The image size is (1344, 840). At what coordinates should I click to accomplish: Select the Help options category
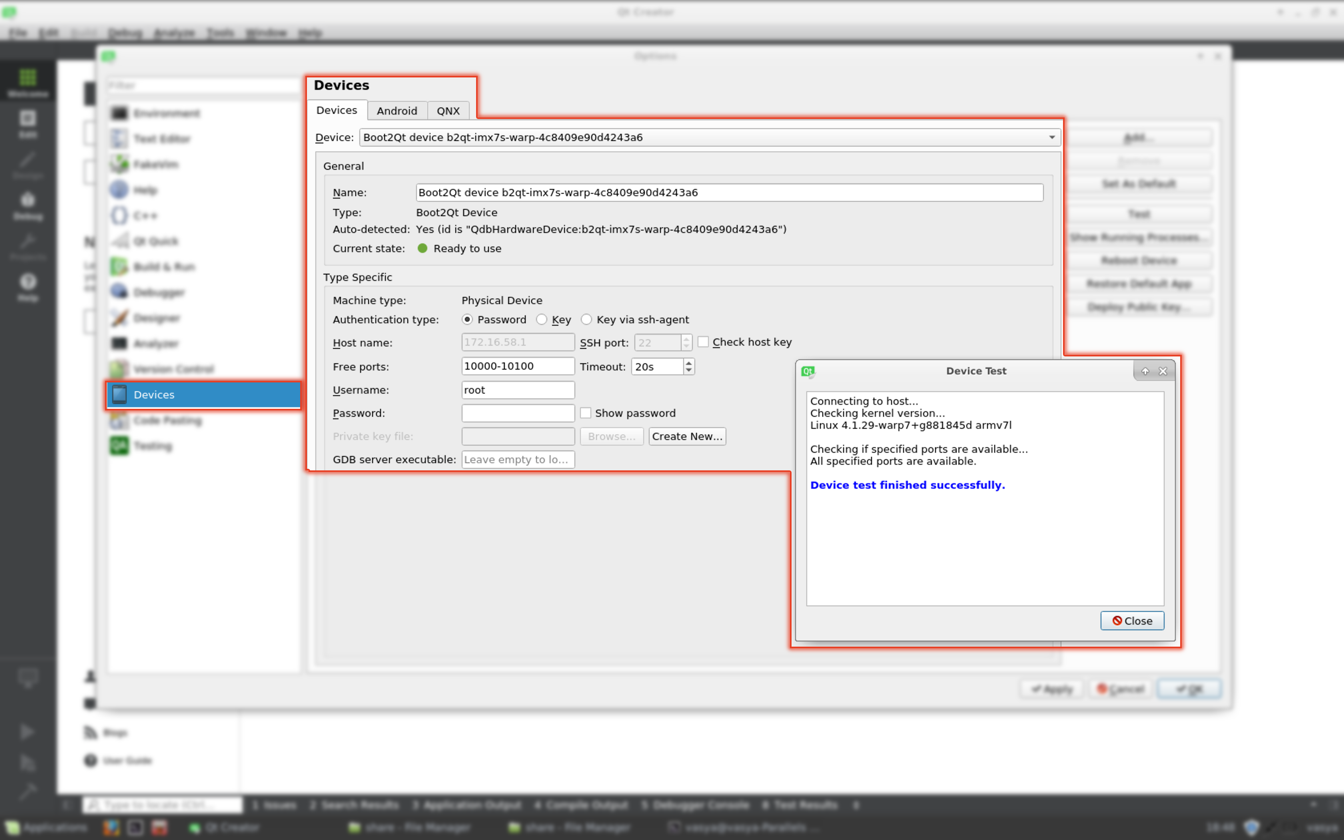[x=204, y=190]
